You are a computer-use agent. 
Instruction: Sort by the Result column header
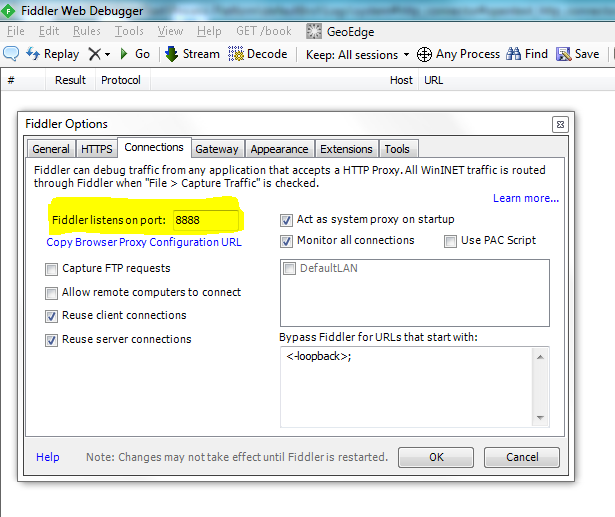pyautogui.click(x=70, y=80)
